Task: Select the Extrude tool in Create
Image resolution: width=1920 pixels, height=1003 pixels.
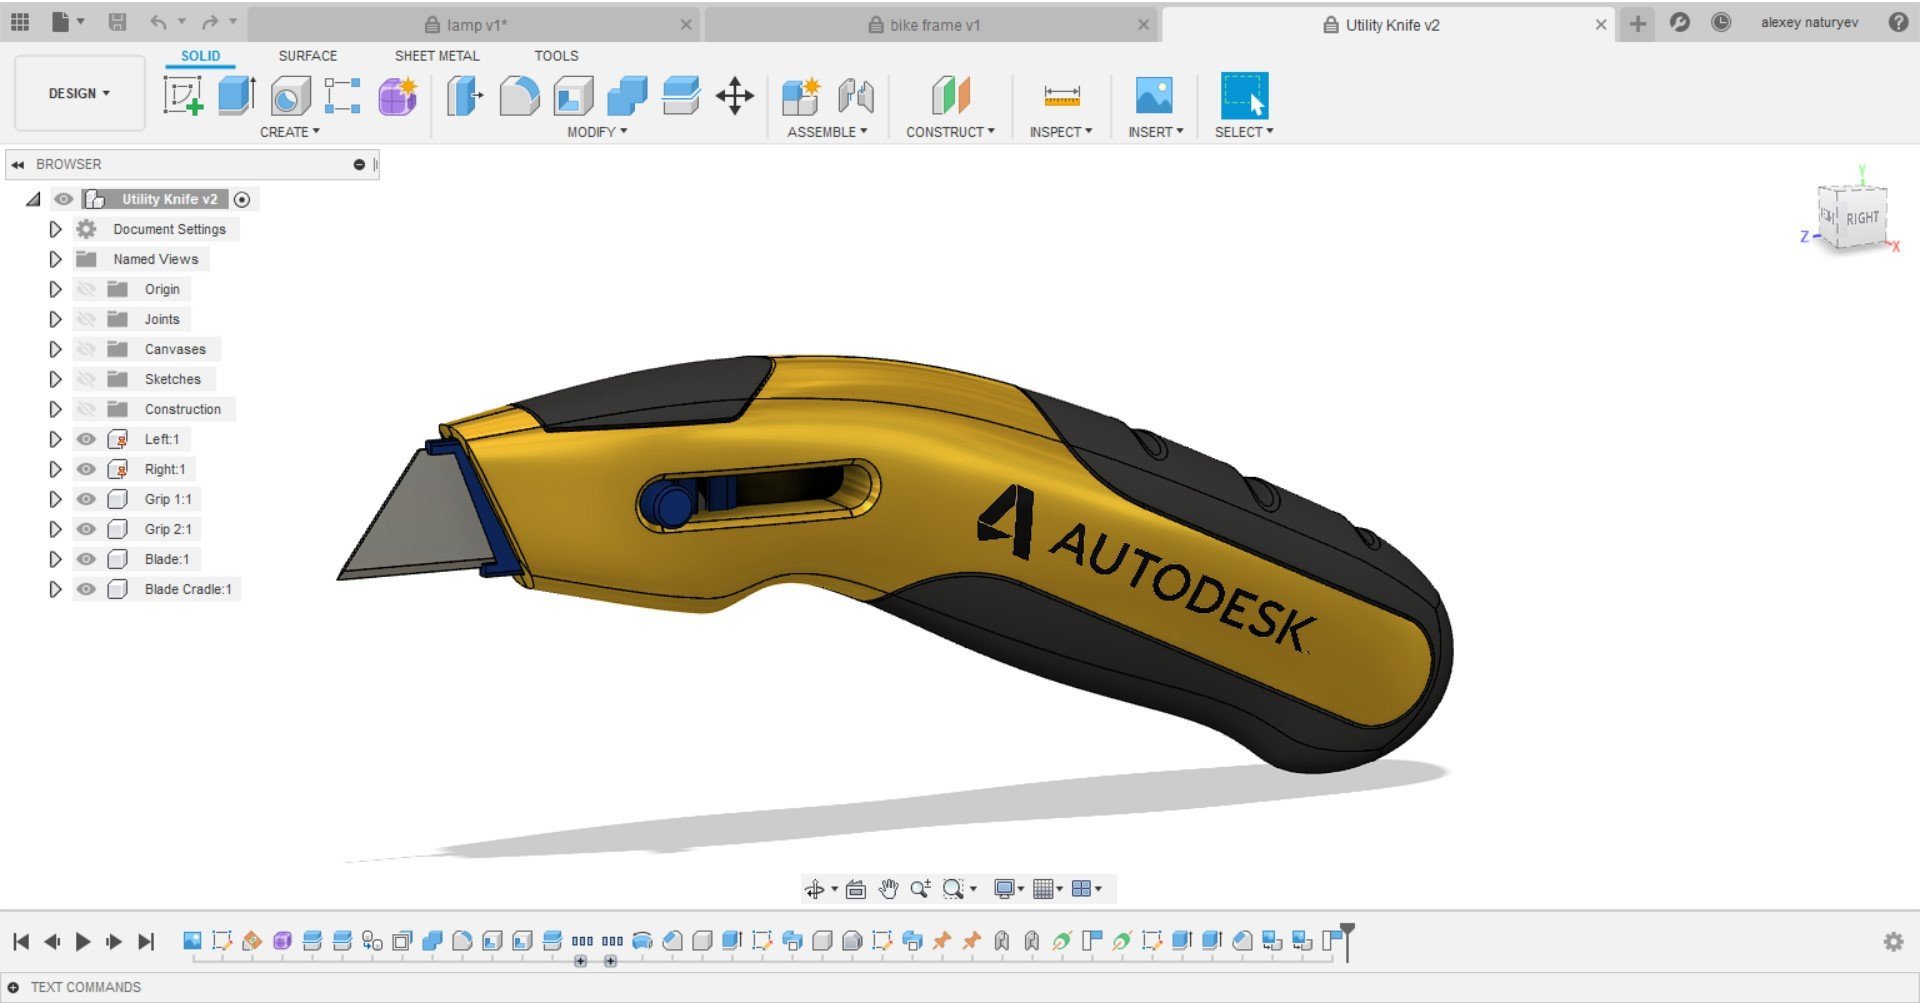Action: click(237, 96)
